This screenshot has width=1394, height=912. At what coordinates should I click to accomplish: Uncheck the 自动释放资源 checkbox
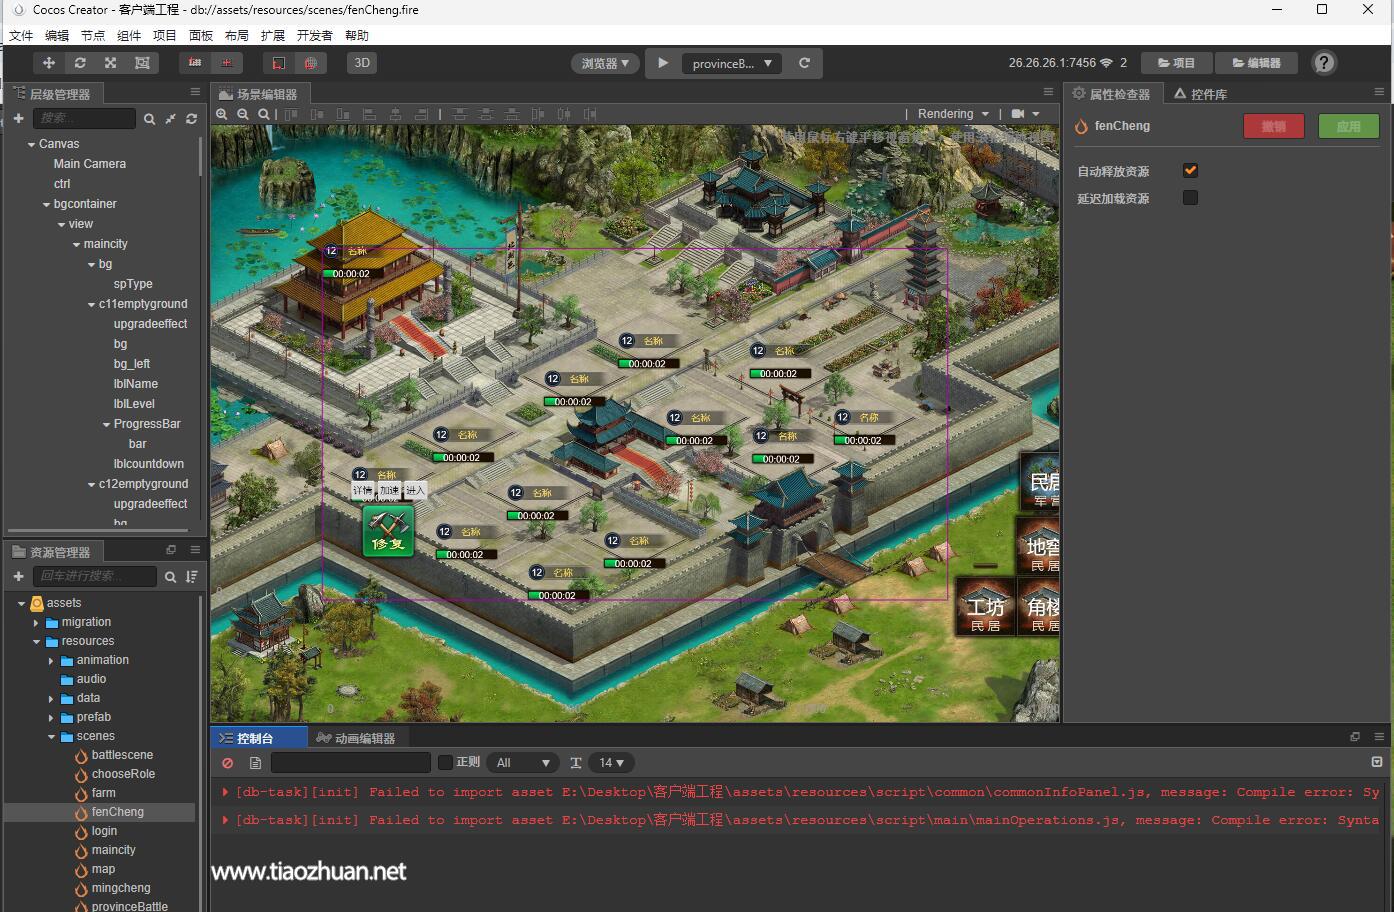click(x=1190, y=171)
